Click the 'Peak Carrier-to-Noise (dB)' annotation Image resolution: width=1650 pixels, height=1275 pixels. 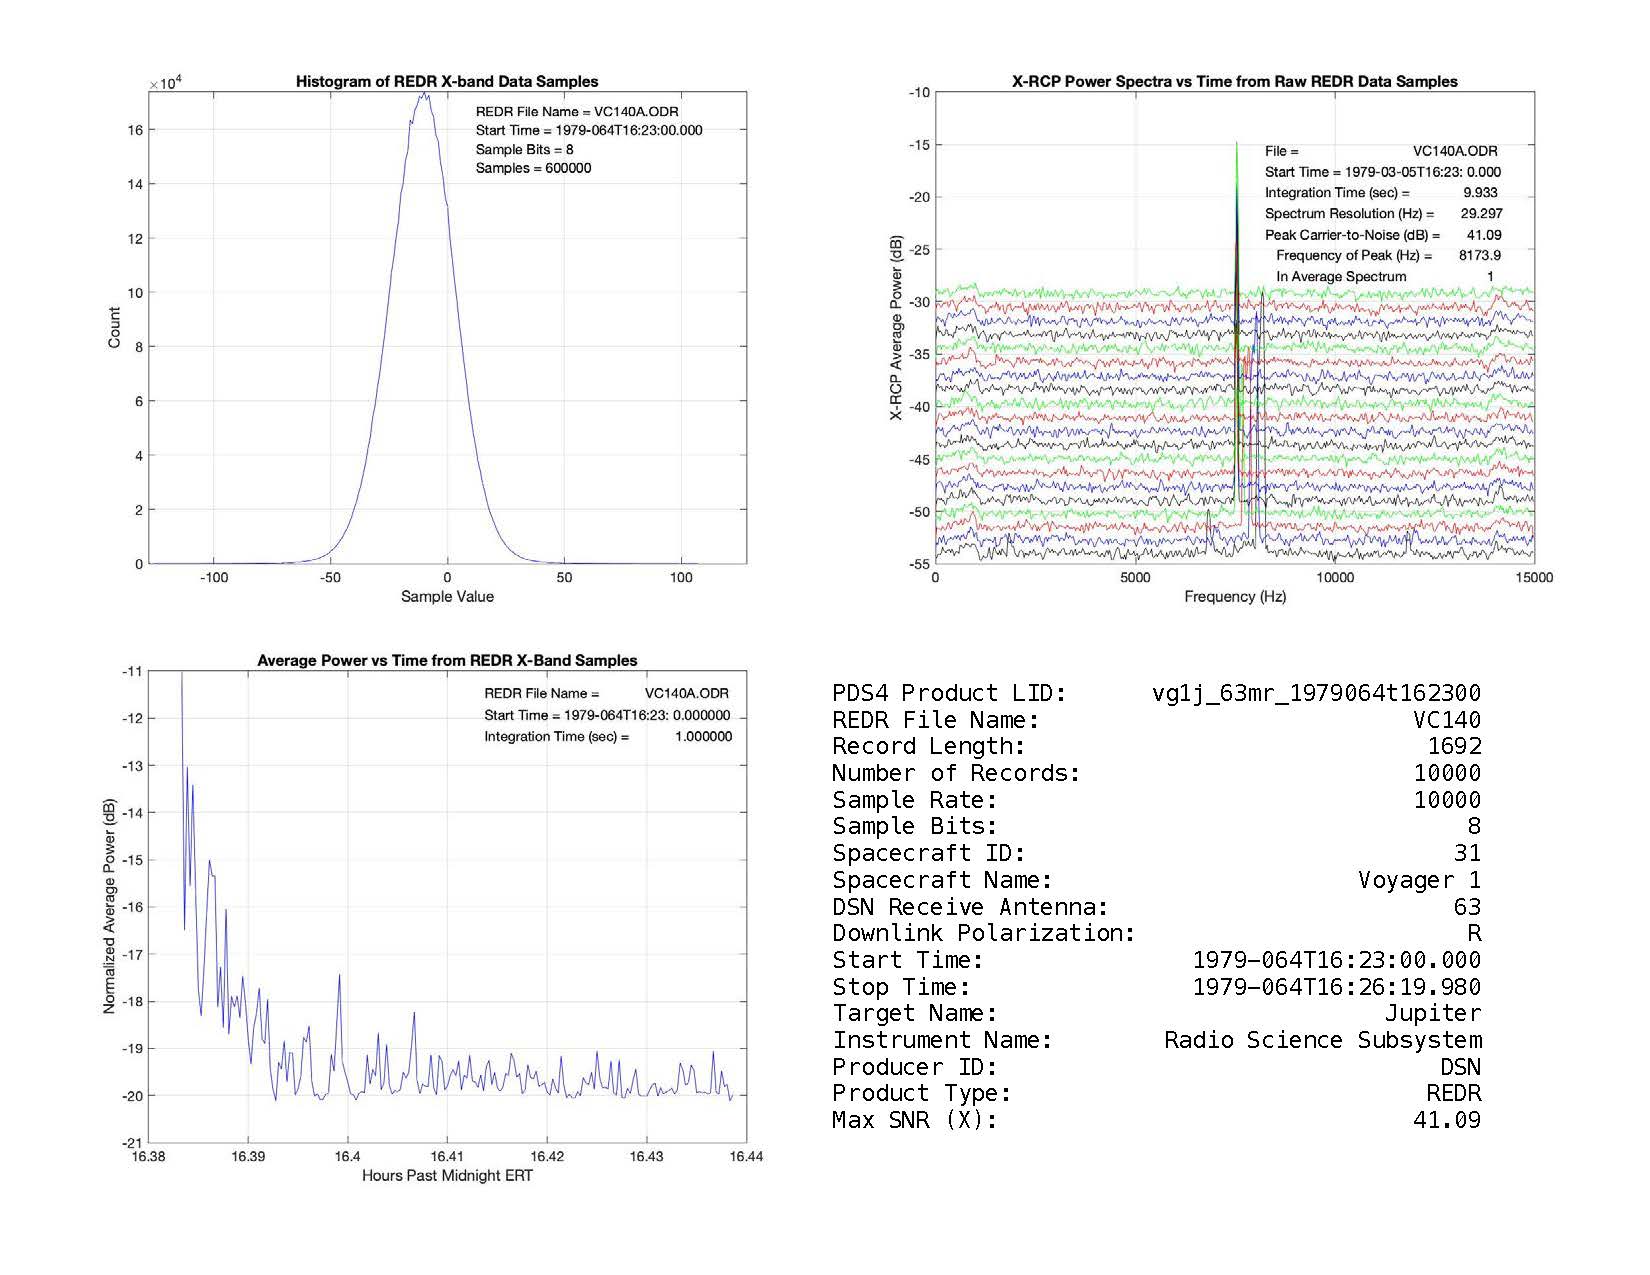(1352, 235)
